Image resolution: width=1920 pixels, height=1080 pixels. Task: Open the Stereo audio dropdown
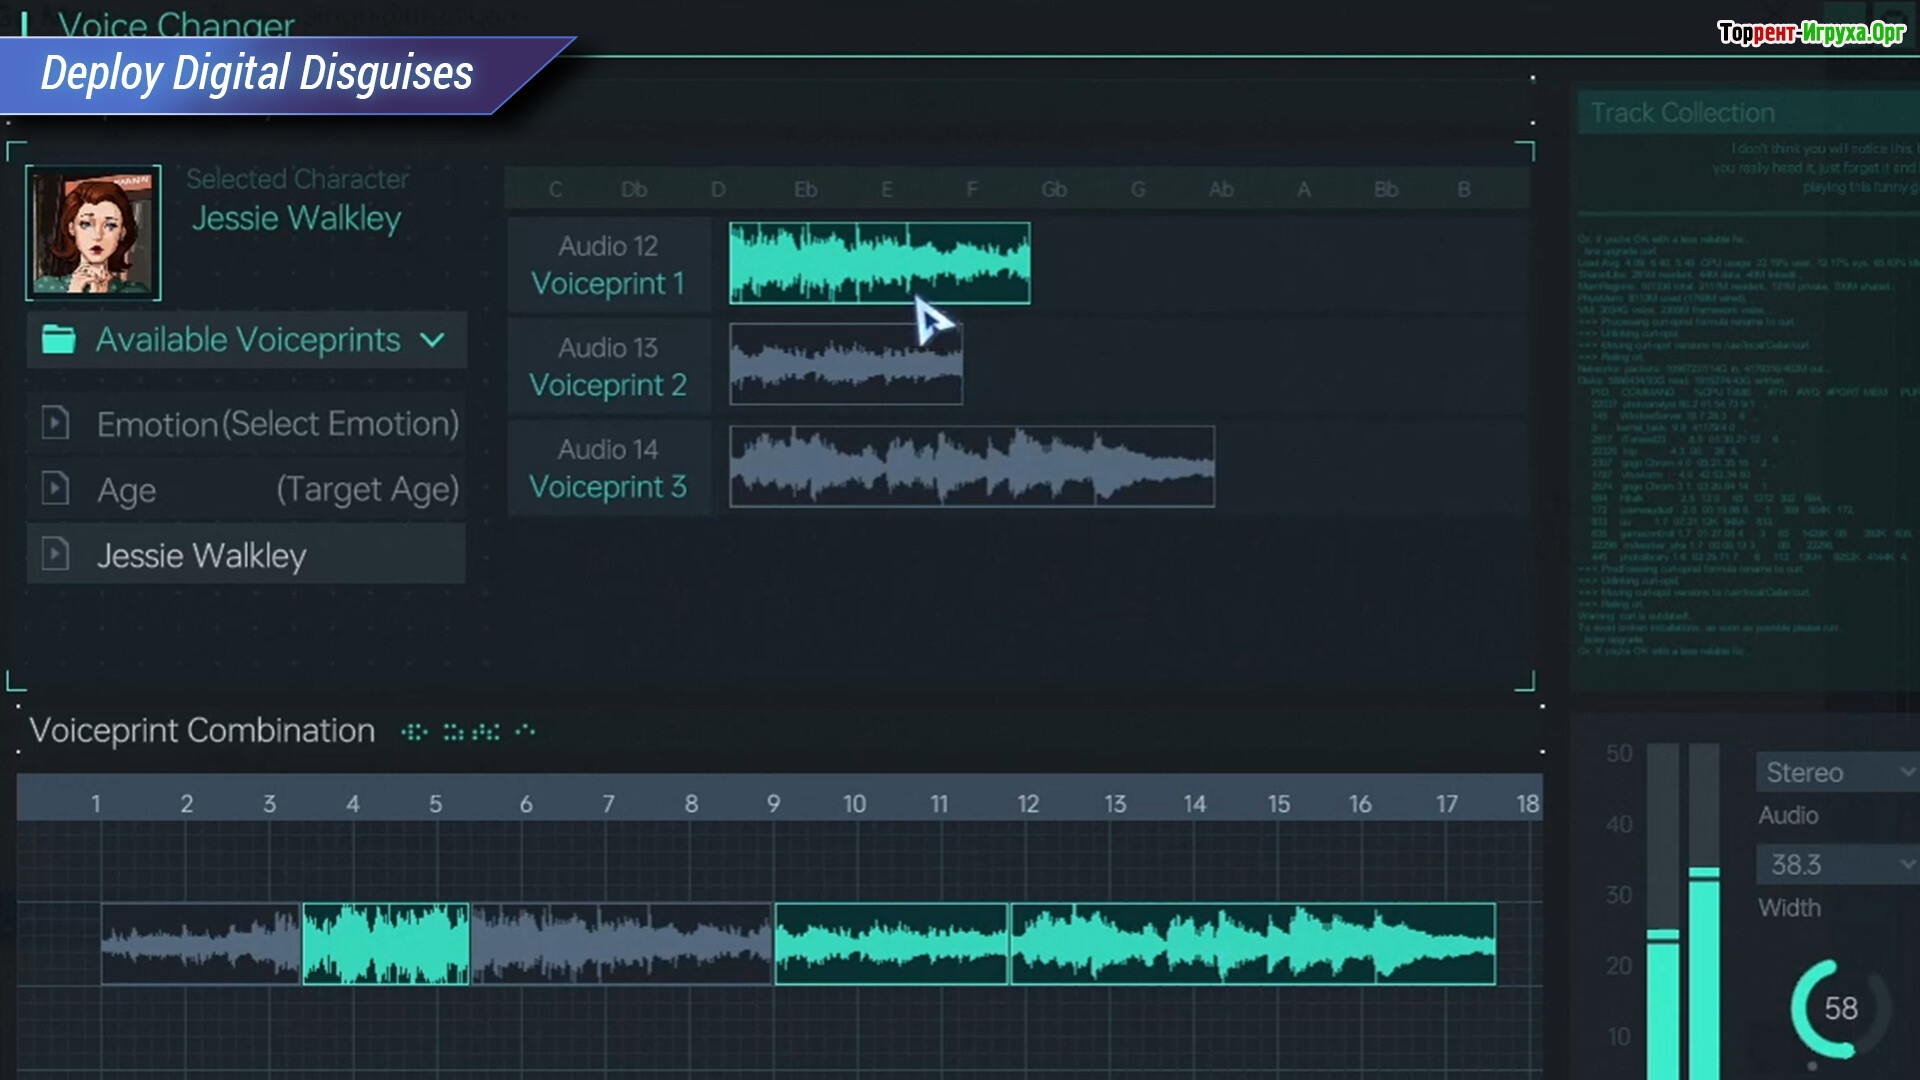coord(1836,772)
